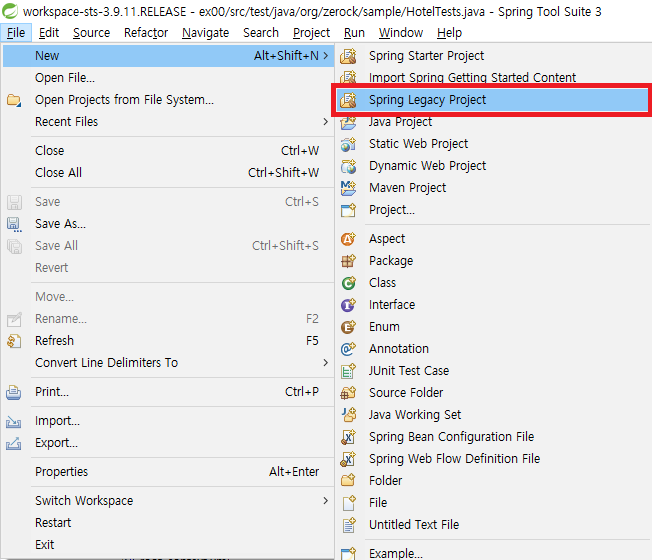
Task: Click the Refresh icon in File menu
Action: click(14, 341)
